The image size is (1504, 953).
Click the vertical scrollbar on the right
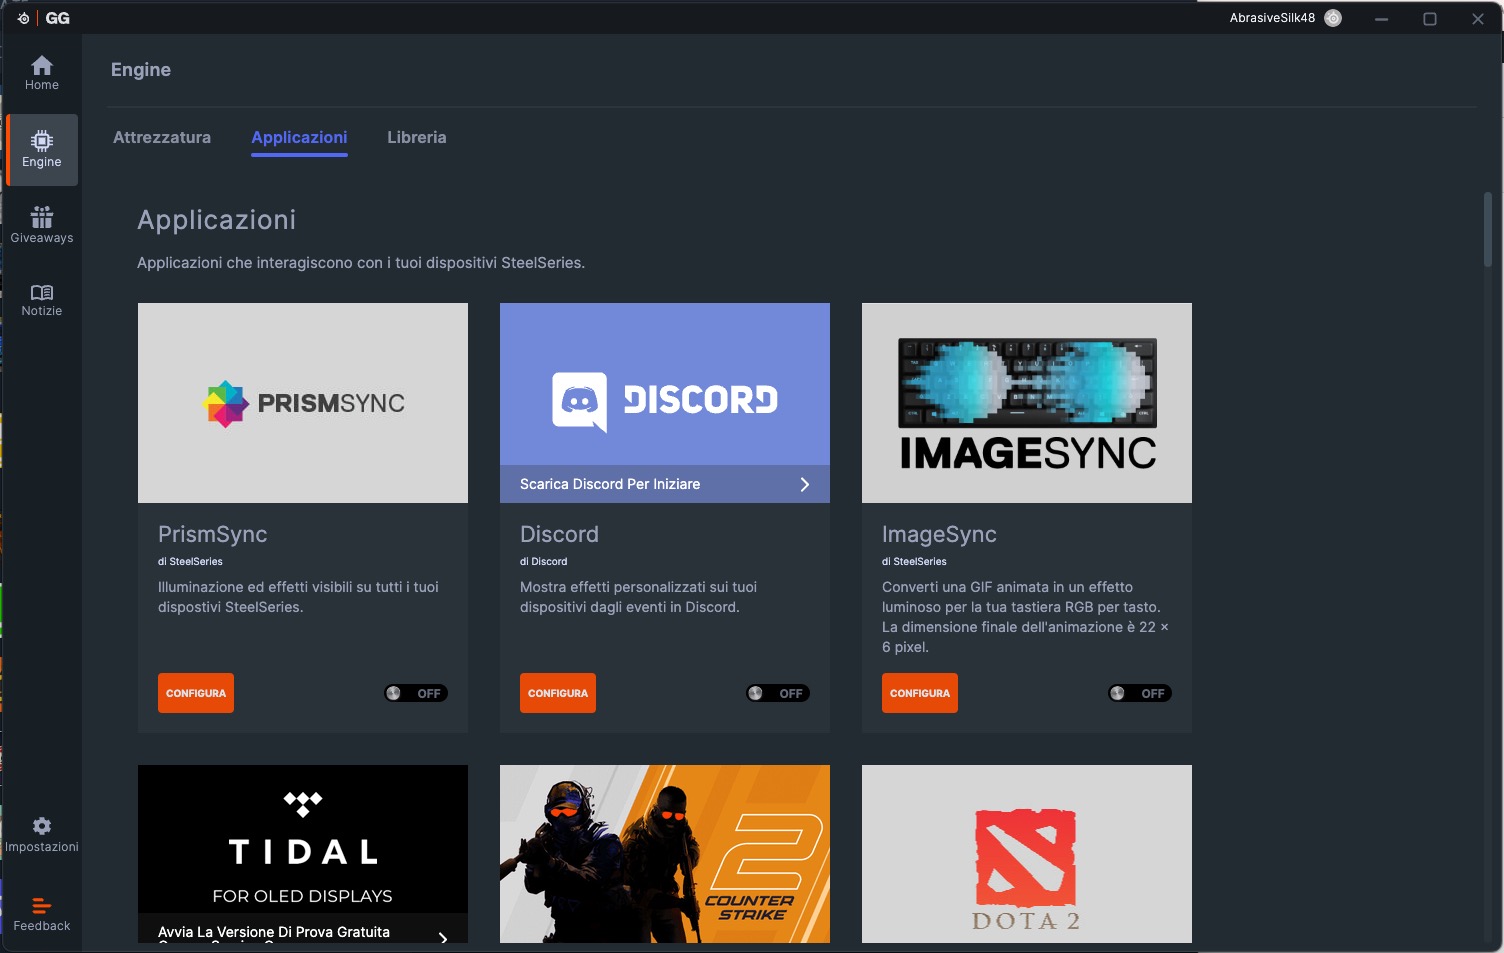1487,230
